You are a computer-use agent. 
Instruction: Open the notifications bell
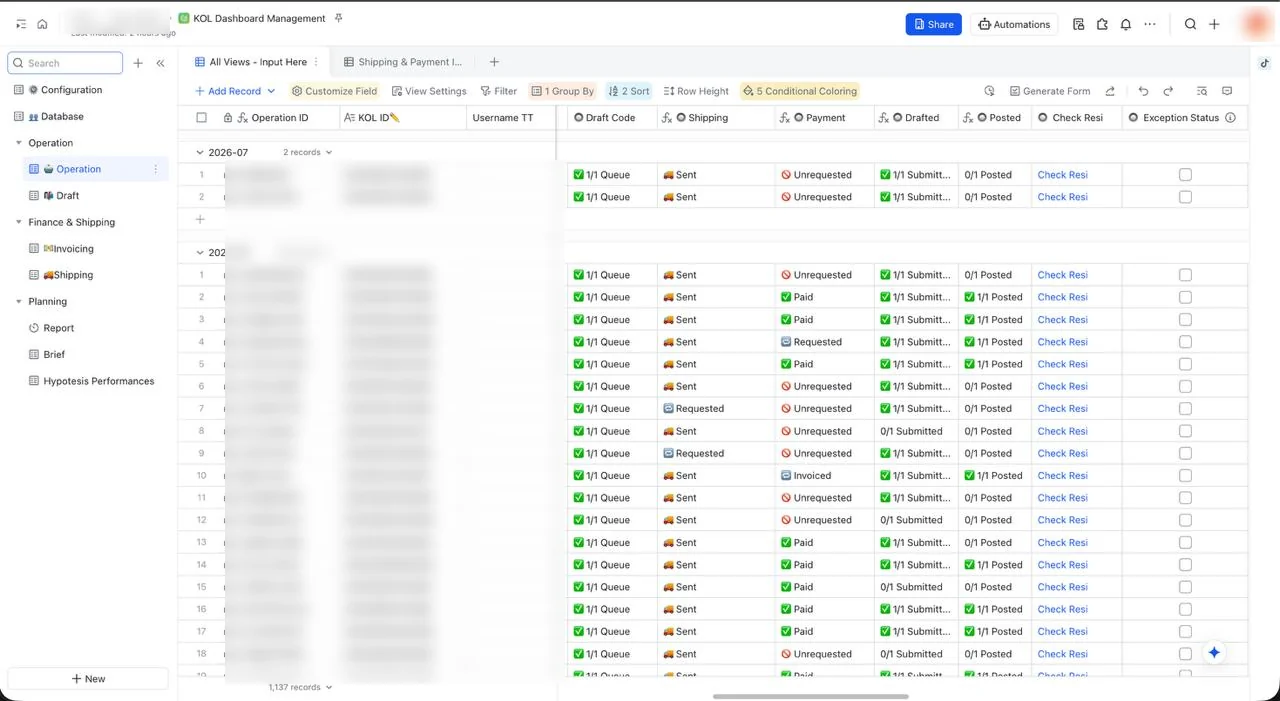[1126, 24]
